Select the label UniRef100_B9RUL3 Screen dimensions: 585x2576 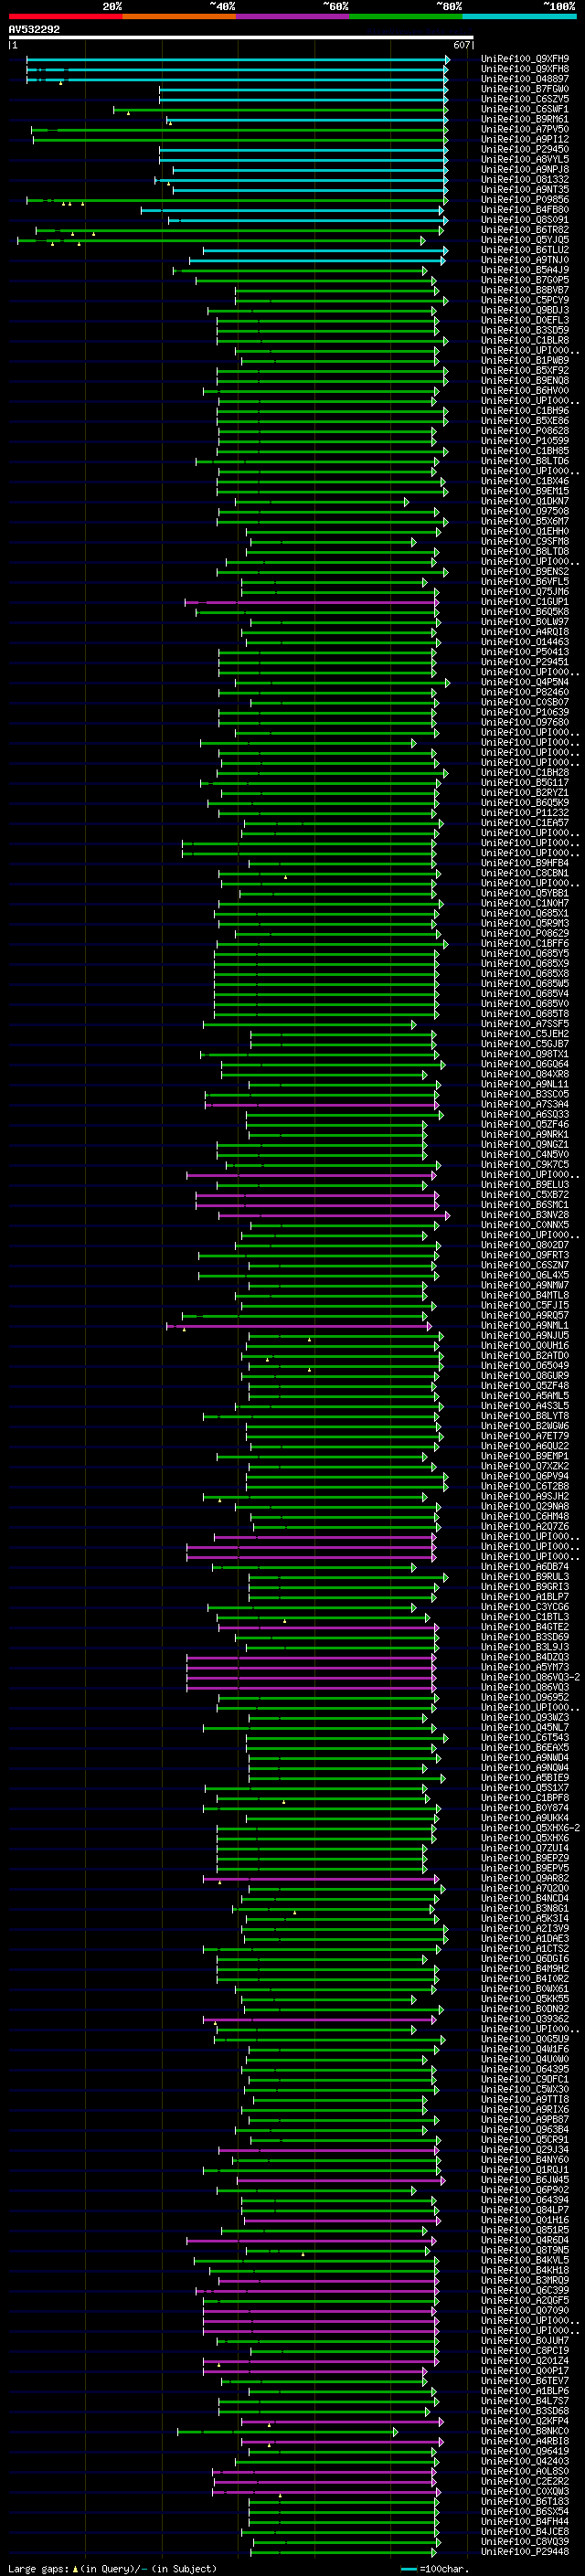525,1577
